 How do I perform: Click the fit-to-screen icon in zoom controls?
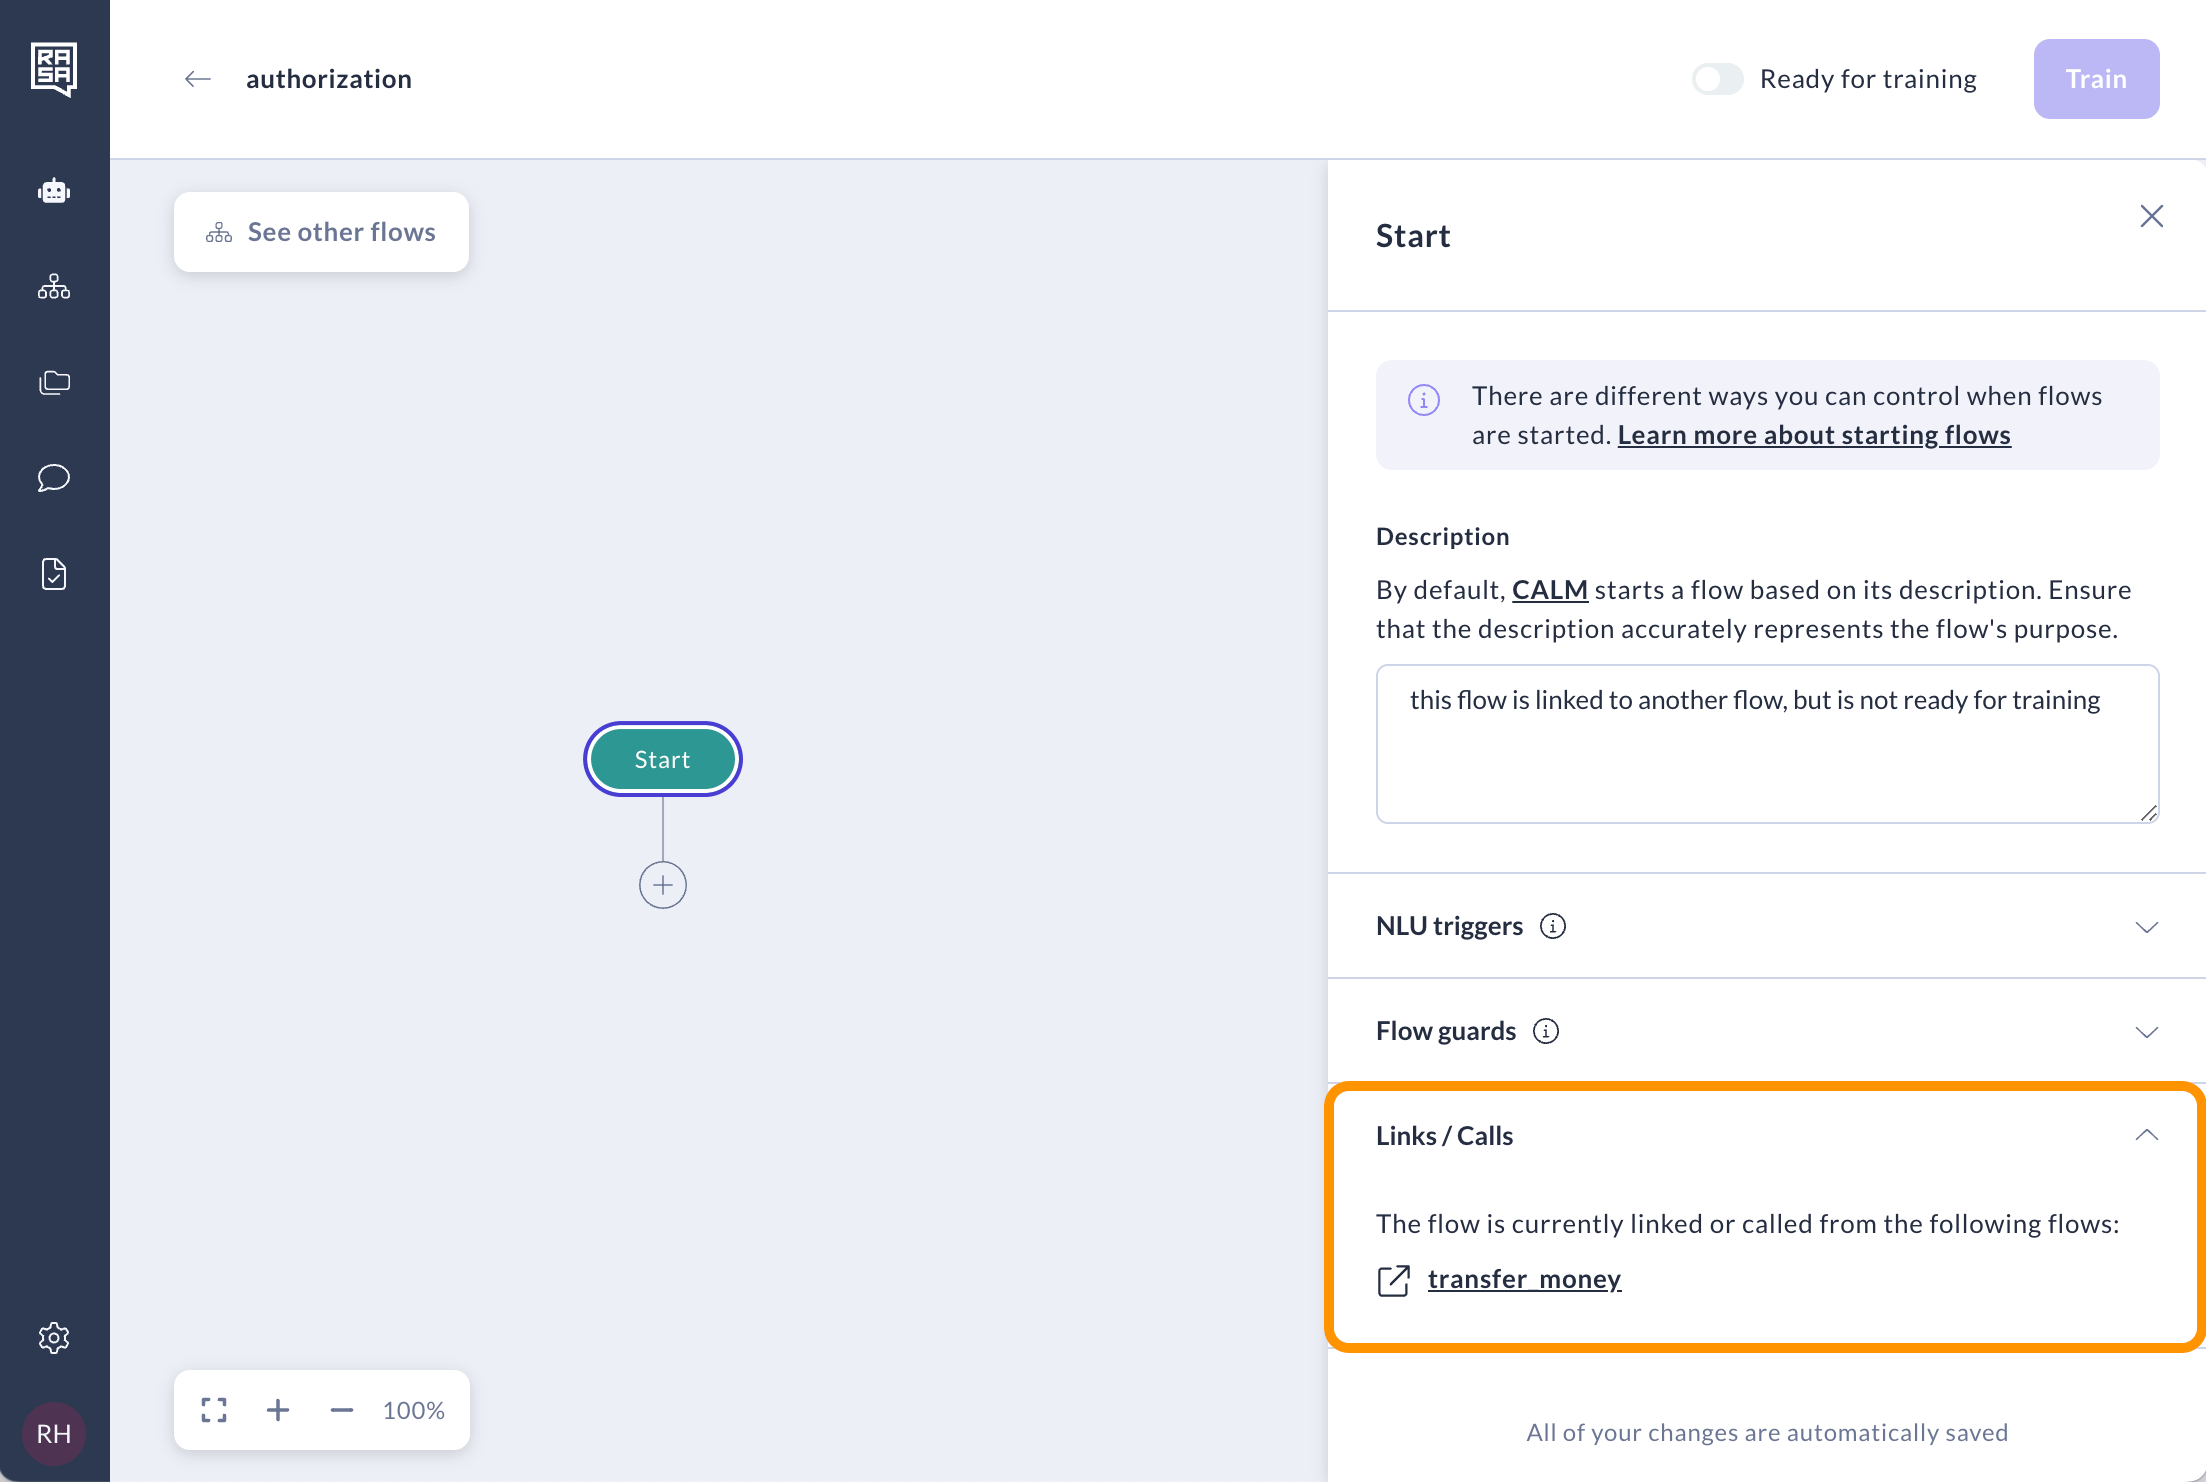214,1410
